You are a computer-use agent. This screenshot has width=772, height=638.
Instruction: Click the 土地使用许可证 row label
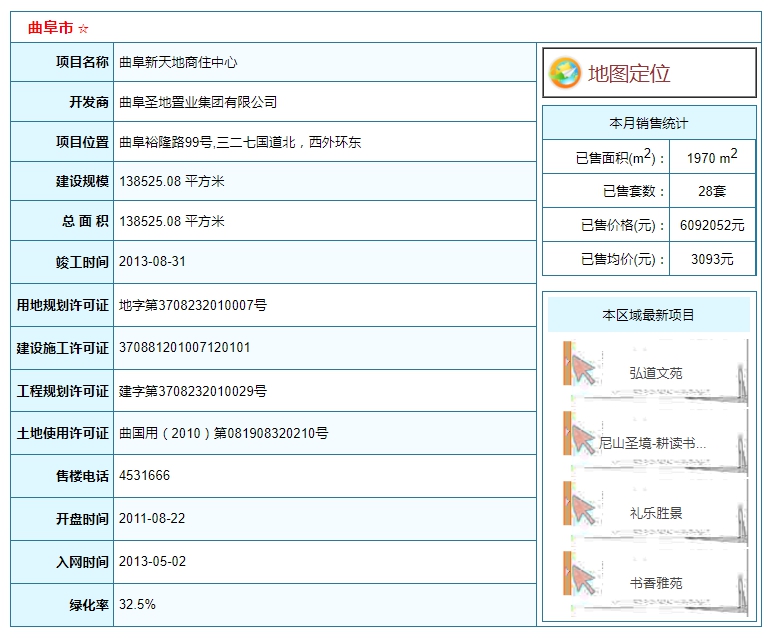63,433
